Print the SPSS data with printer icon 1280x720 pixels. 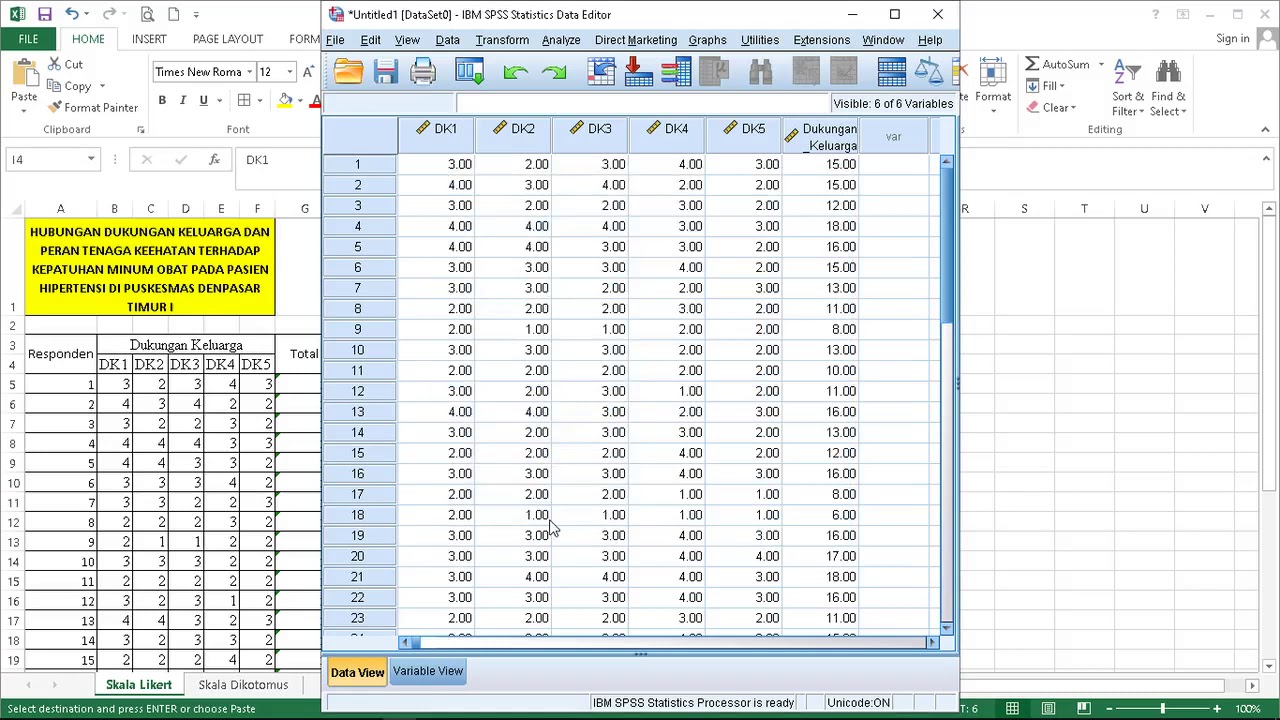(x=423, y=71)
